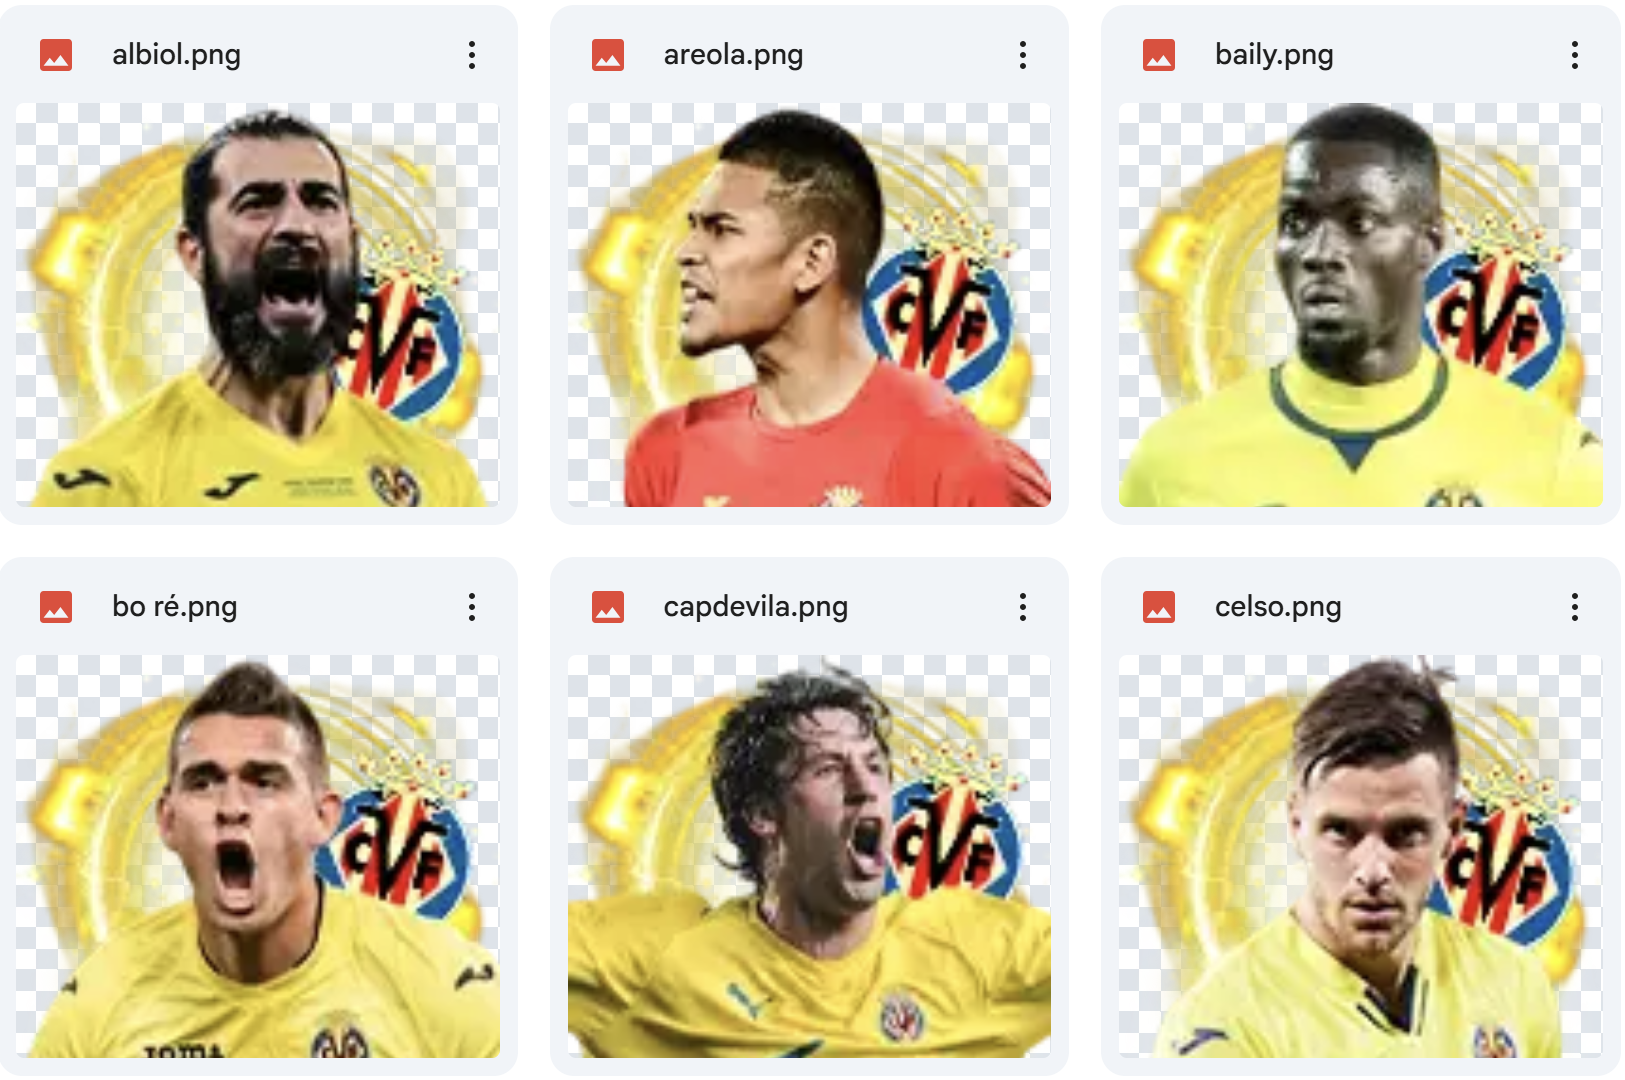The image size is (1625, 1080).
Task: Open more actions menu for celso.png
Action: [x=1575, y=607]
